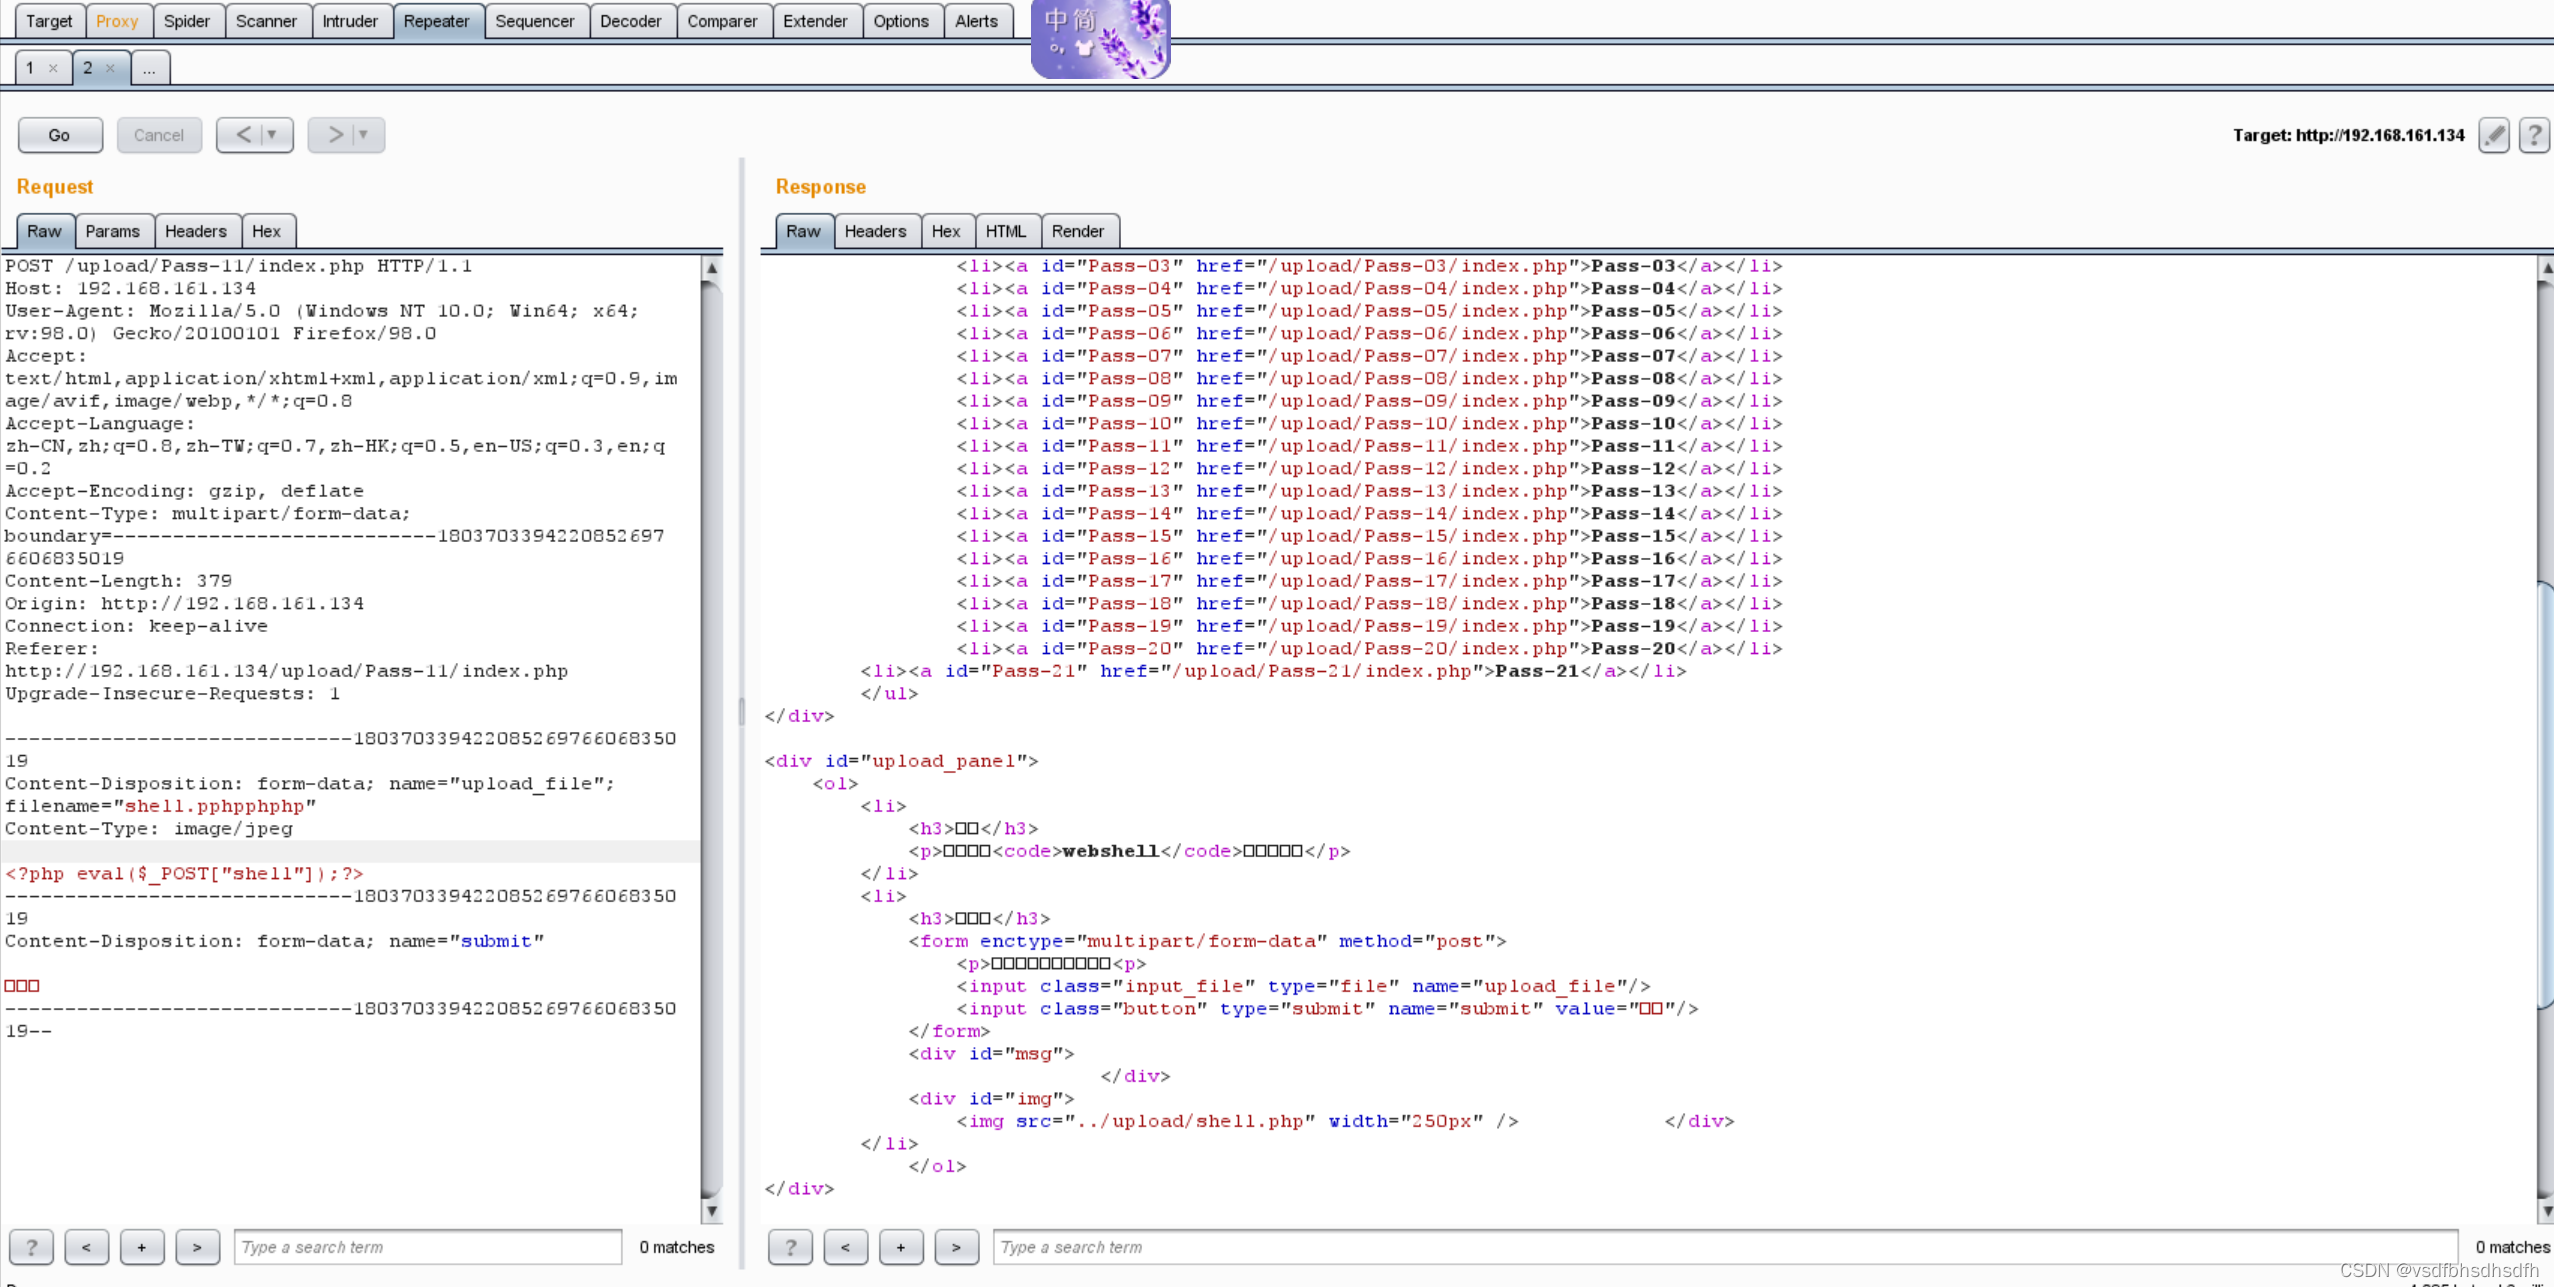This screenshot has width=2554, height=1287.
Task: Close Repeater tab 1
Action: (53, 68)
